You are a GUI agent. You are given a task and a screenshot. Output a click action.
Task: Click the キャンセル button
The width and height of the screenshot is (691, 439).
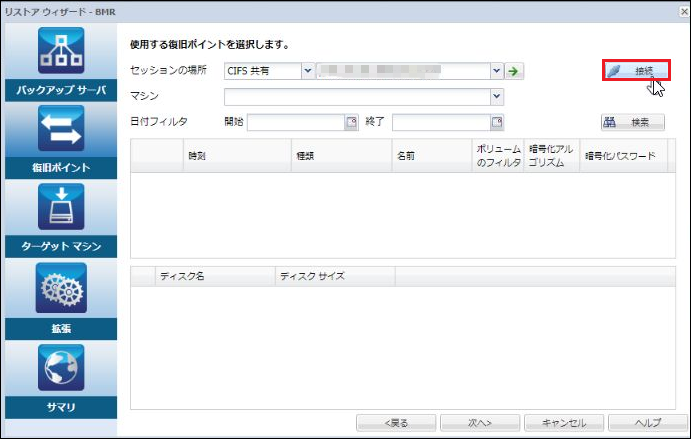click(564, 423)
